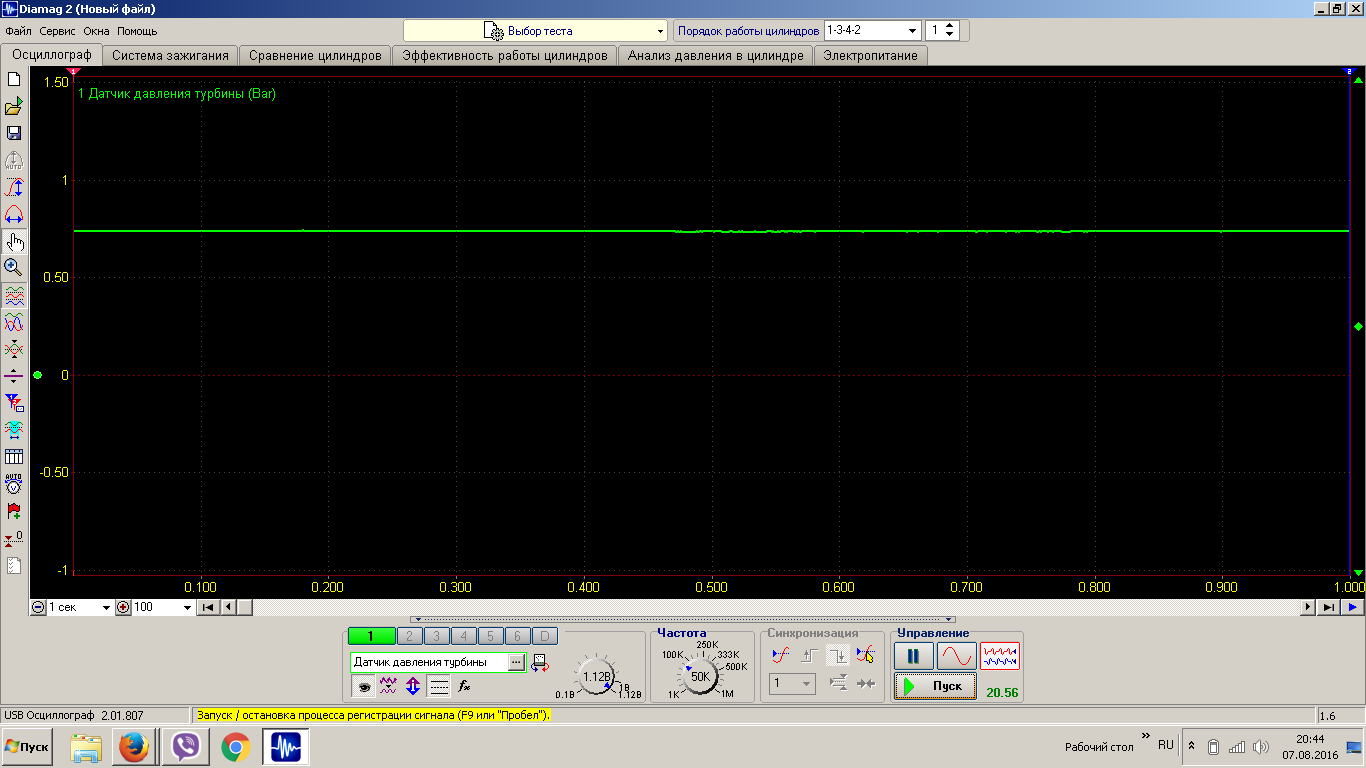
Task: Jump to the recording end button
Action: pyautogui.click(x=1328, y=607)
